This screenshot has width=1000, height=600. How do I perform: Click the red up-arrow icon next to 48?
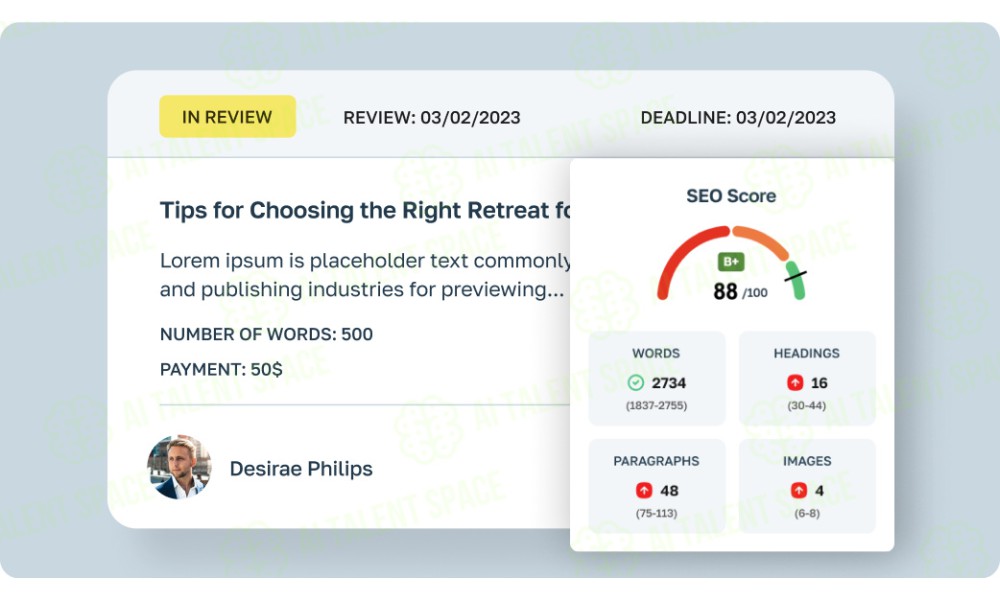(645, 491)
